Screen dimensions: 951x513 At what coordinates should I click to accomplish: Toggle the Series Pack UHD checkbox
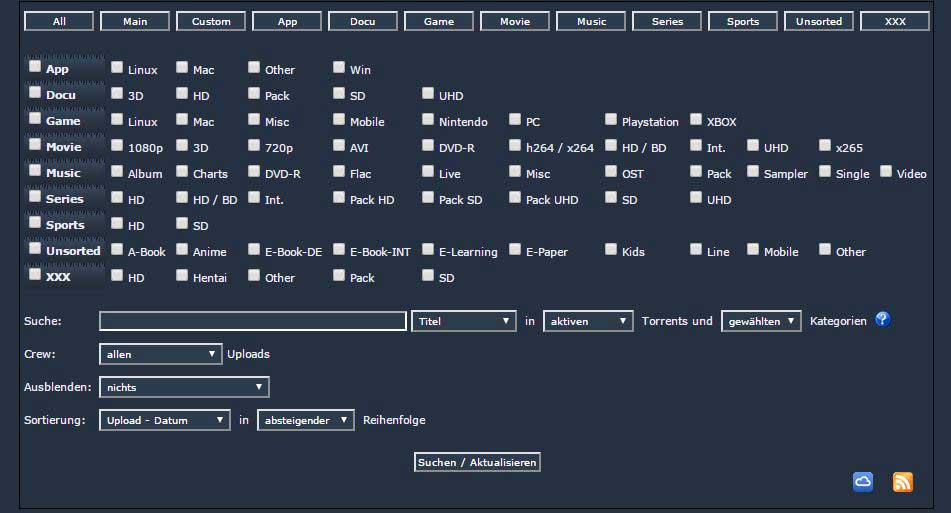click(515, 198)
